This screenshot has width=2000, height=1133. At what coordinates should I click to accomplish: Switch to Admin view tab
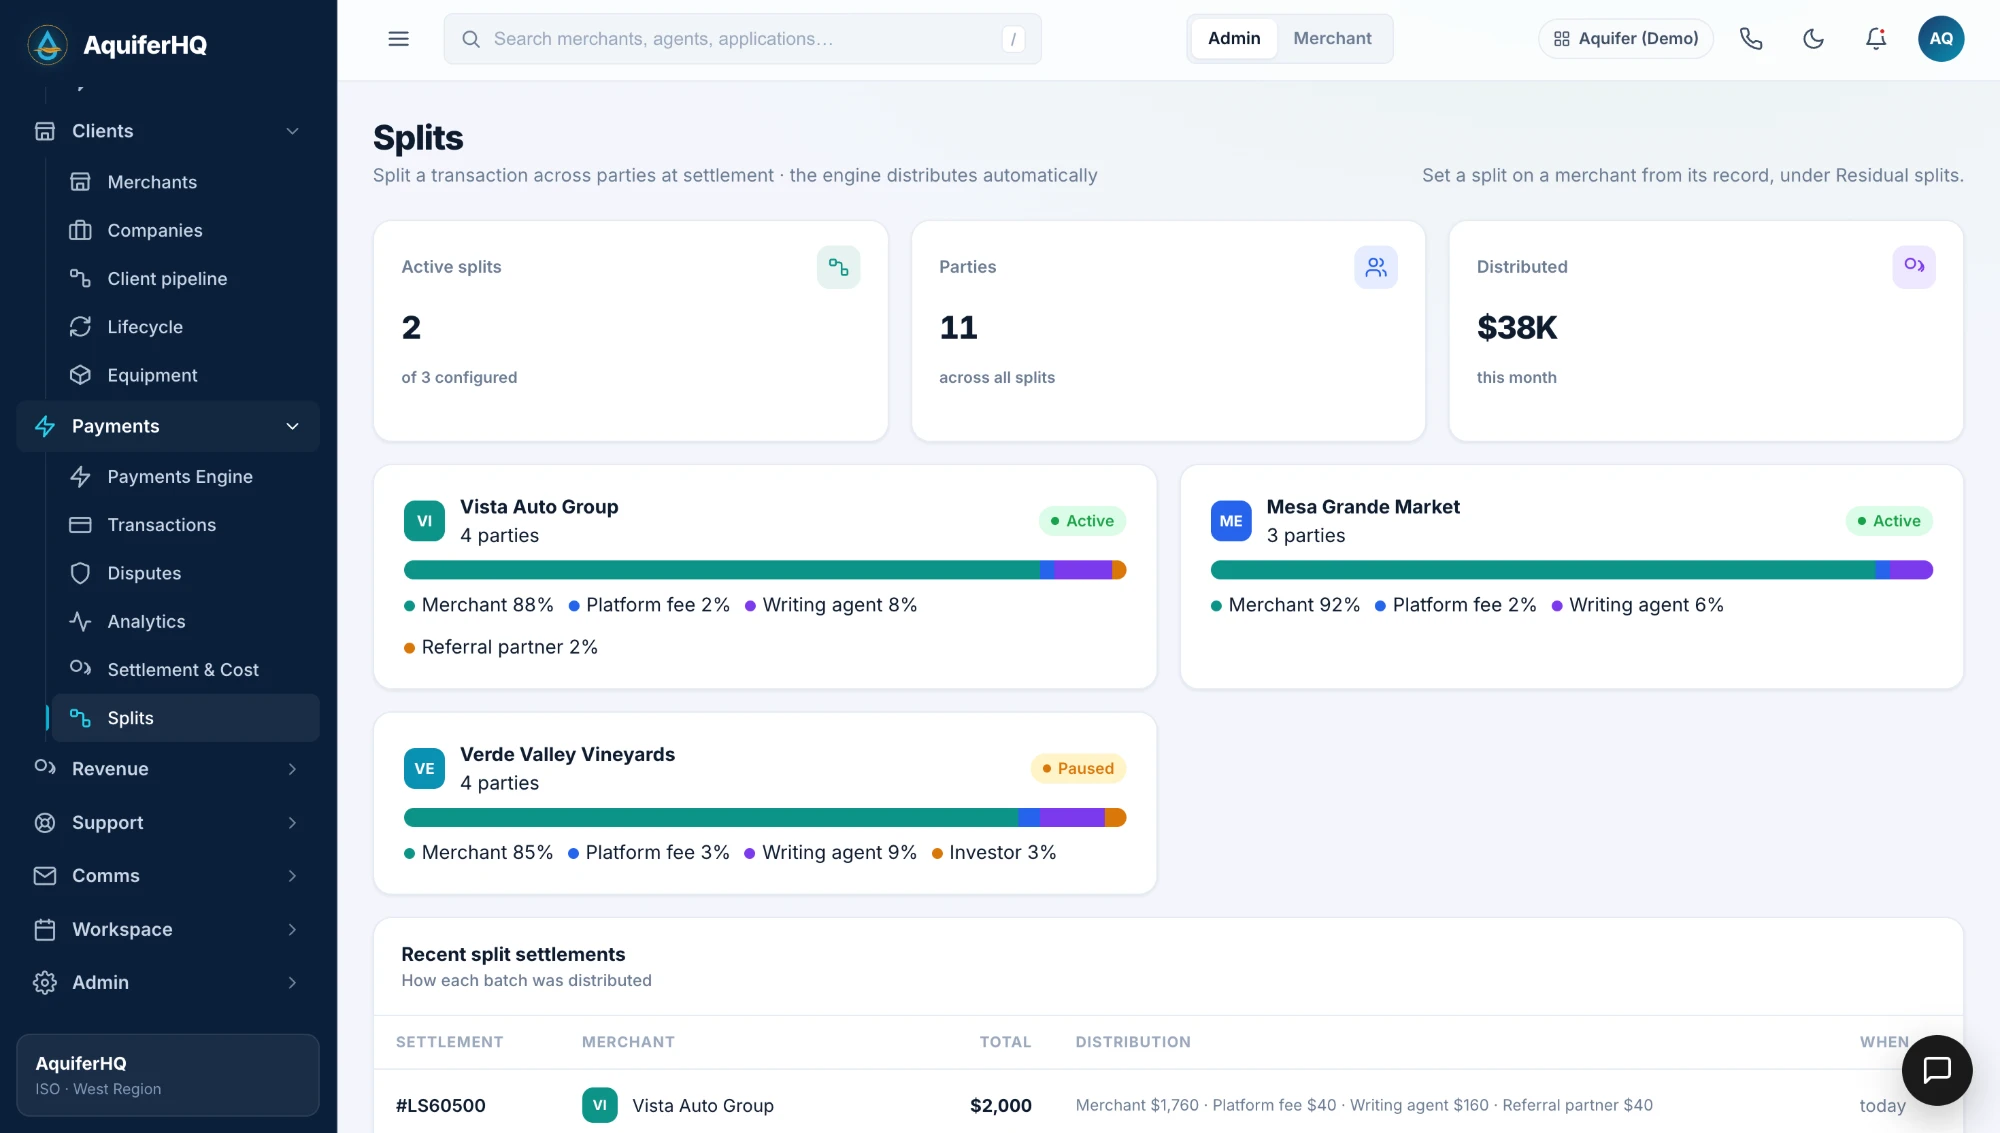click(x=1234, y=39)
